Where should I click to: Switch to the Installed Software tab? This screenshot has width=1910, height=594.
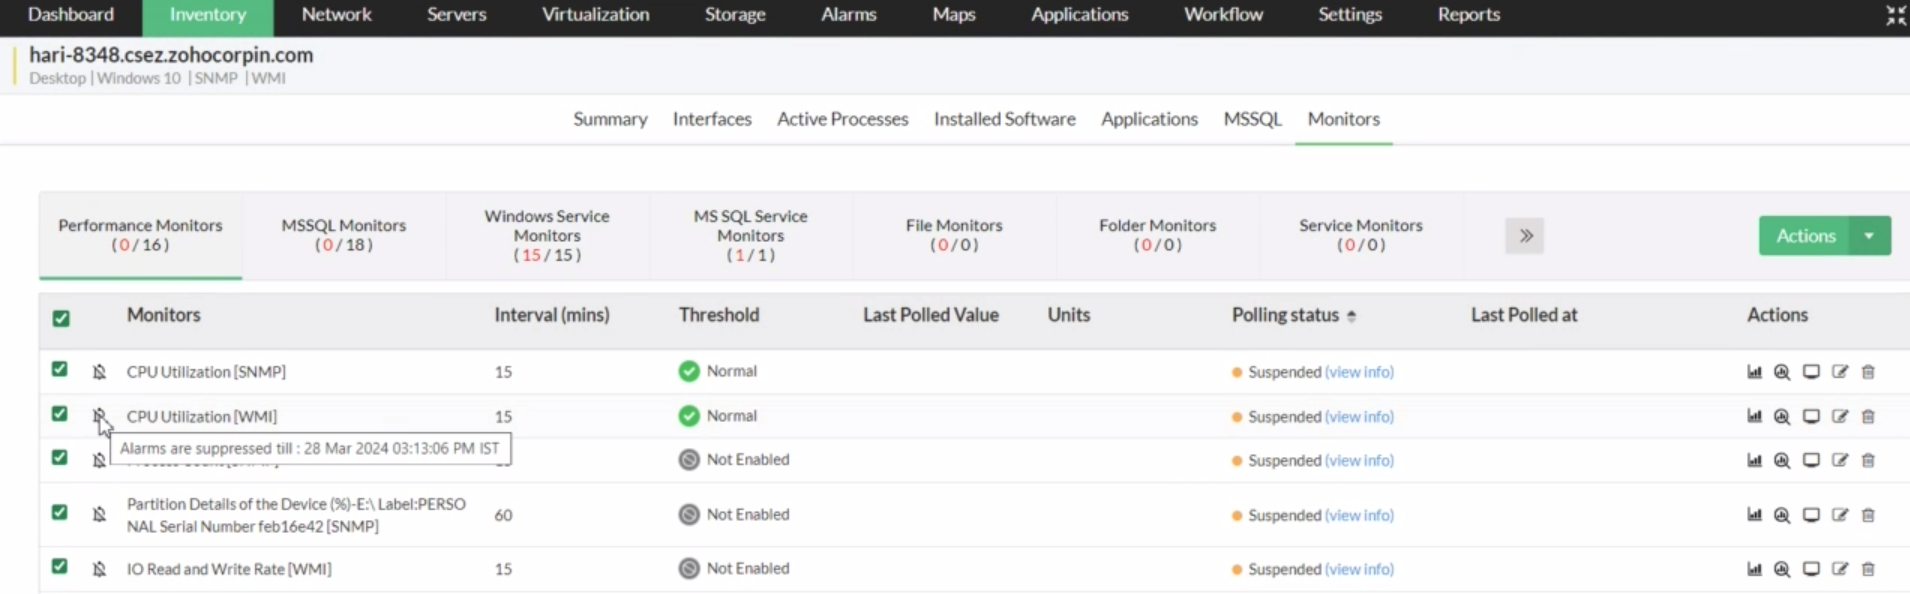[1004, 119]
